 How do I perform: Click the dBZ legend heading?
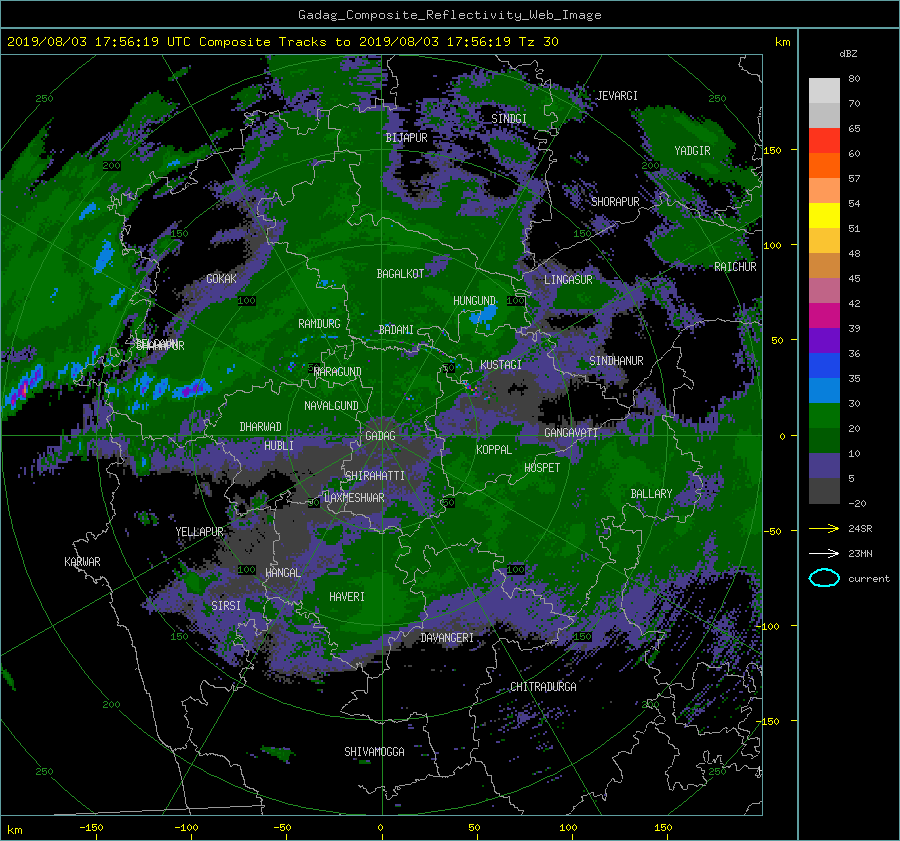click(x=848, y=54)
